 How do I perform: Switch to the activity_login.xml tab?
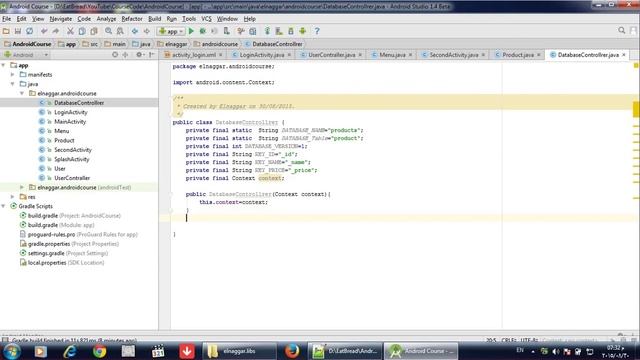coord(194,55)
